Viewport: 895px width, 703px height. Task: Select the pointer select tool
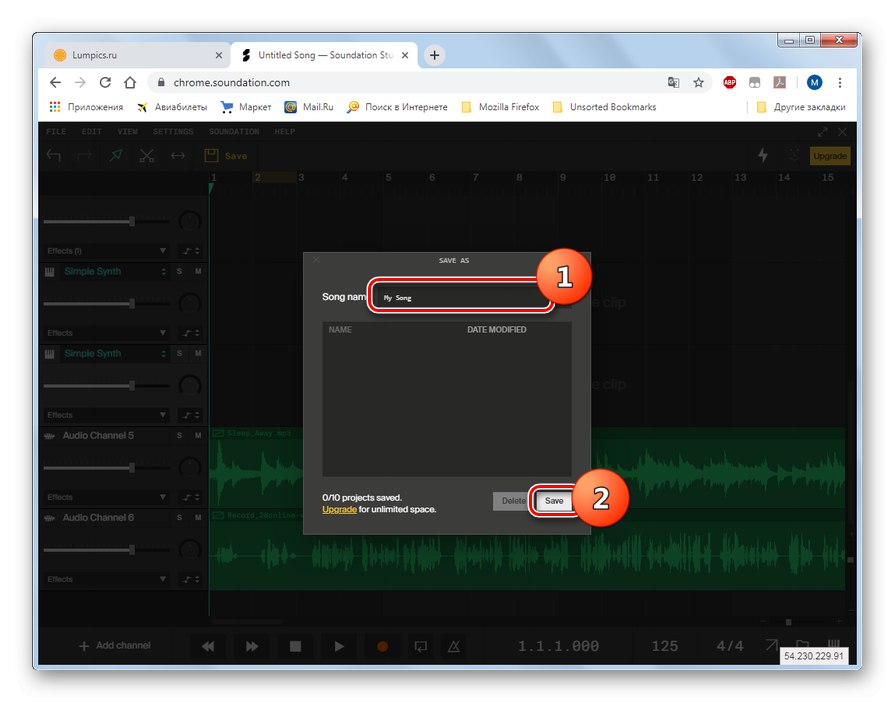[116, 155]
